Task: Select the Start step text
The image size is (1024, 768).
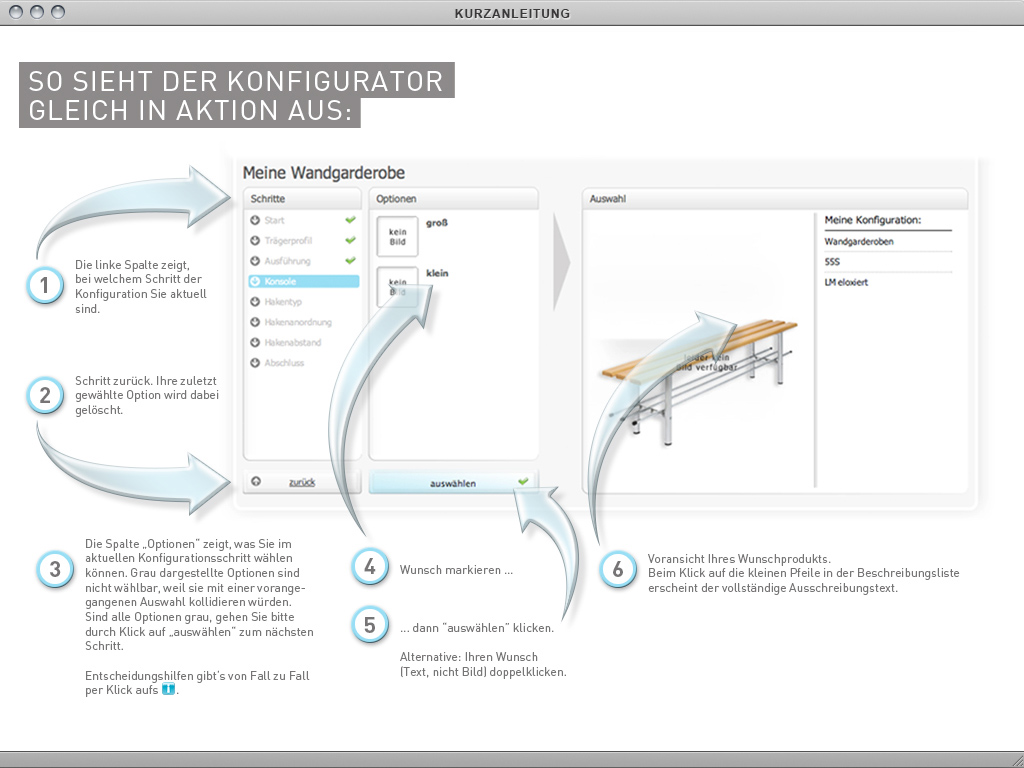Action: [x=274, y=221]
